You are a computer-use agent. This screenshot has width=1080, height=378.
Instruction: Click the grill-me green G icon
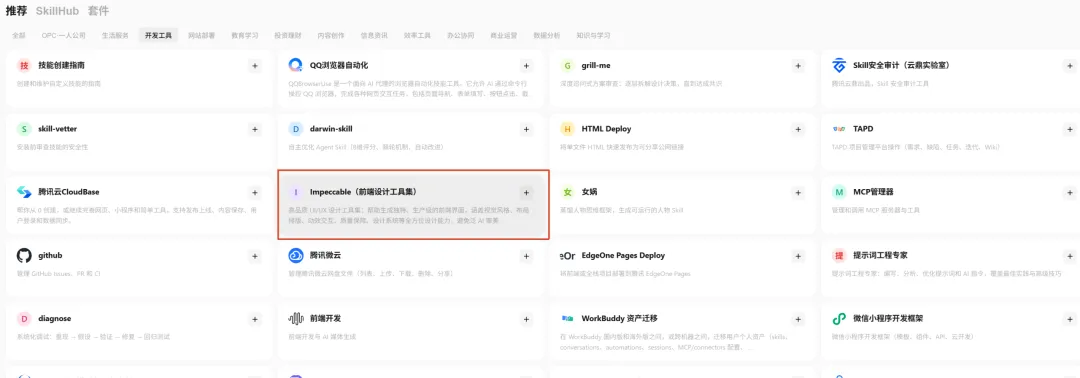pyautogui.click(x=568, y=65)
